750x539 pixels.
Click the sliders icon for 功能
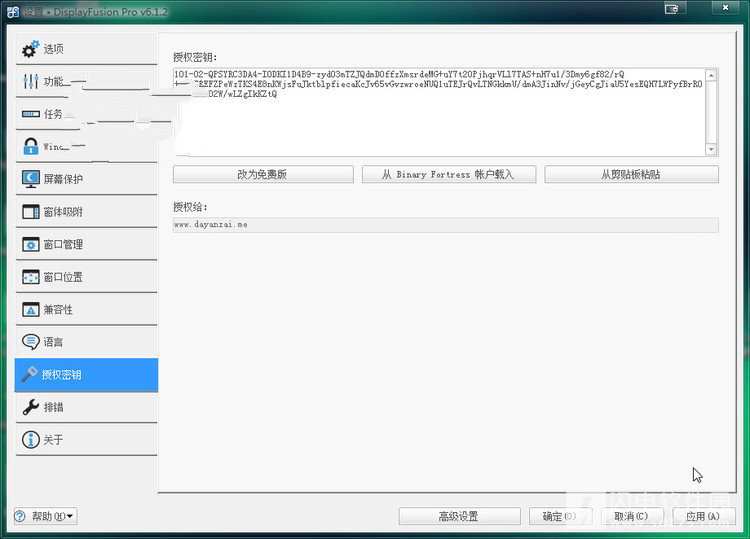click(31, 81)
